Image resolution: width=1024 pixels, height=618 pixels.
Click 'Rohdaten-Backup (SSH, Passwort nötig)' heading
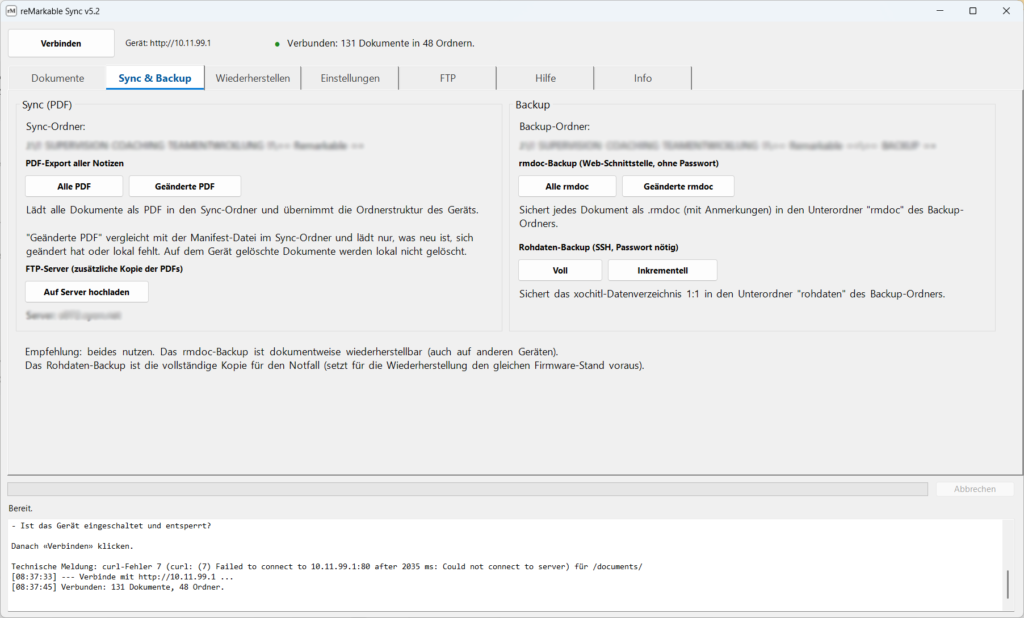pos(598,247)
